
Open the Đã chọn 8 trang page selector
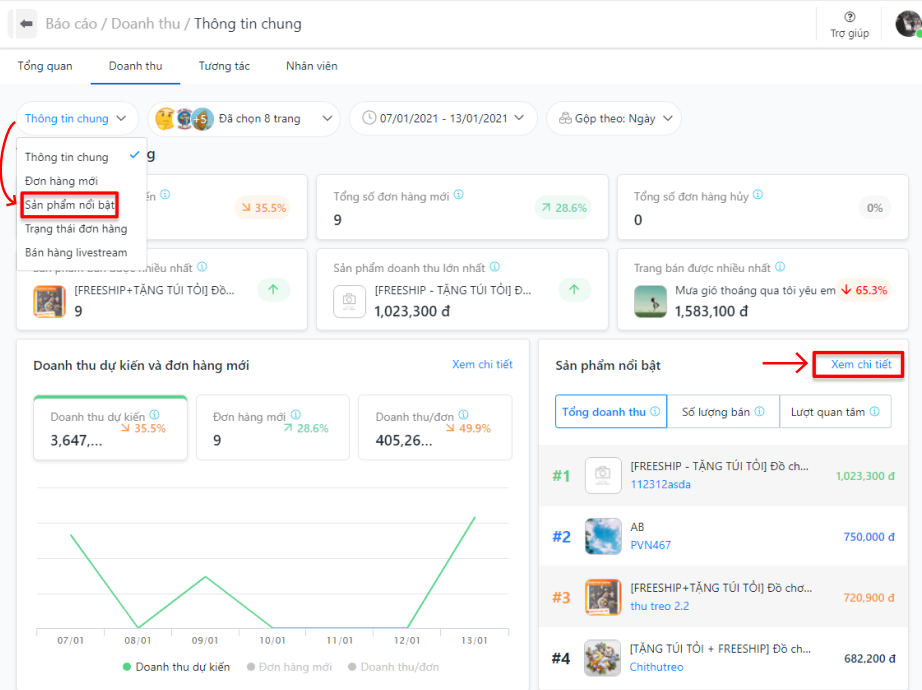[x=243, y=119]
